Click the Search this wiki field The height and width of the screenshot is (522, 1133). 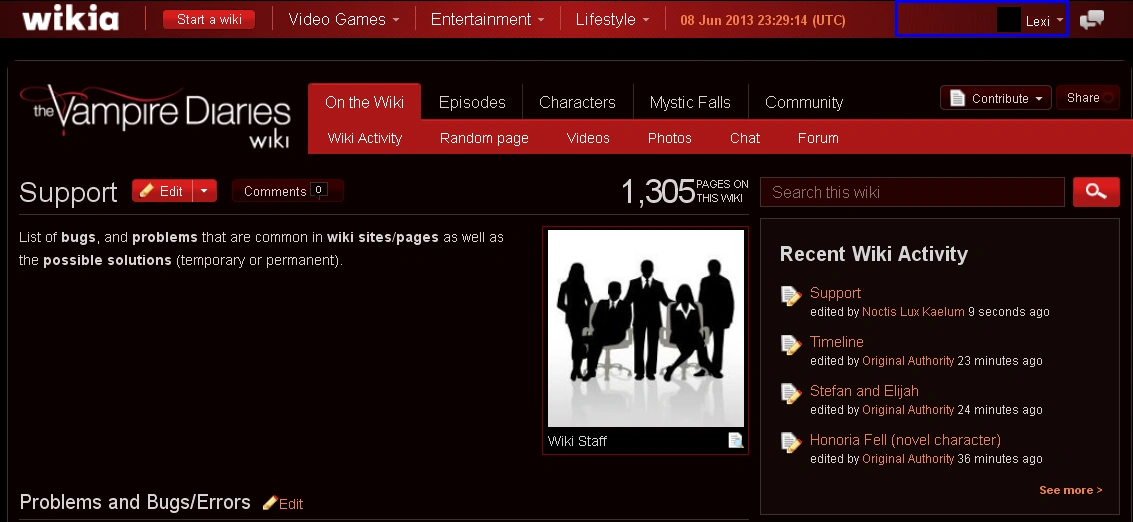tap(913, 192)
